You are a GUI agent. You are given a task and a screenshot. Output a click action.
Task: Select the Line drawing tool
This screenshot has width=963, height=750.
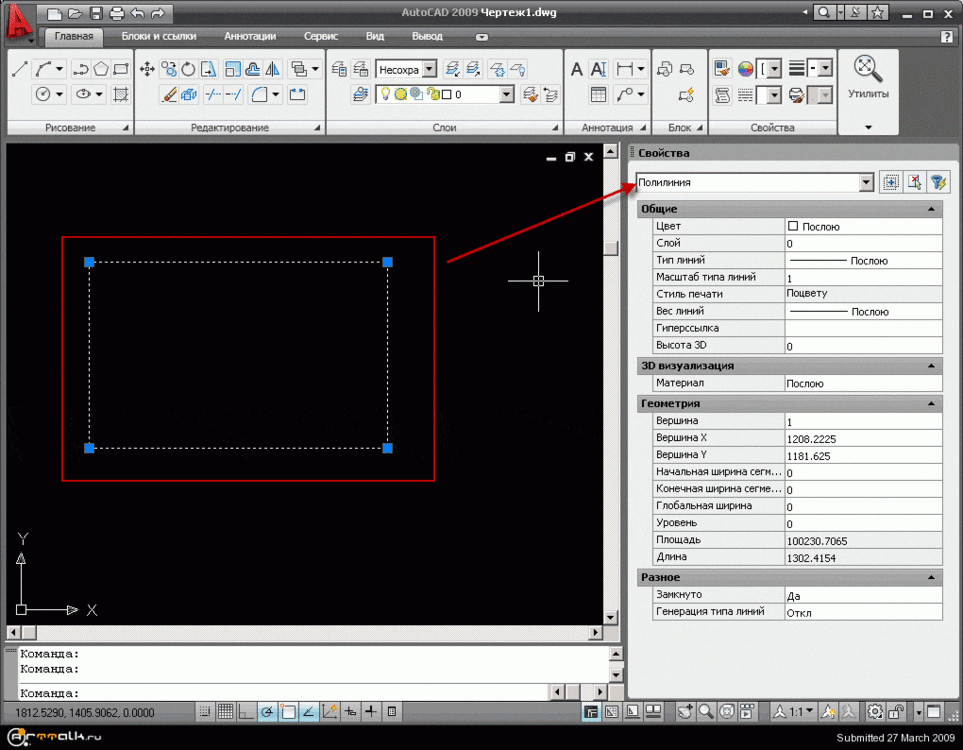click(x=19, y=69)
